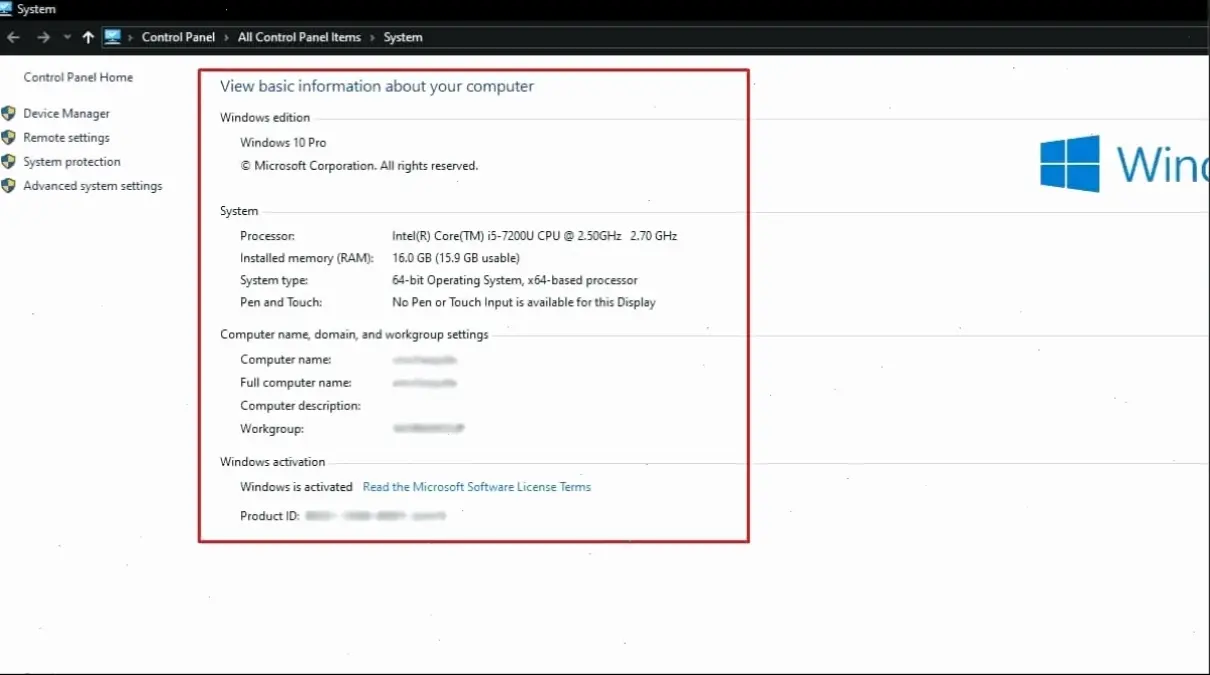Click the Processor label
This screenshot has width=1210, height=675.
pos(268,236)
